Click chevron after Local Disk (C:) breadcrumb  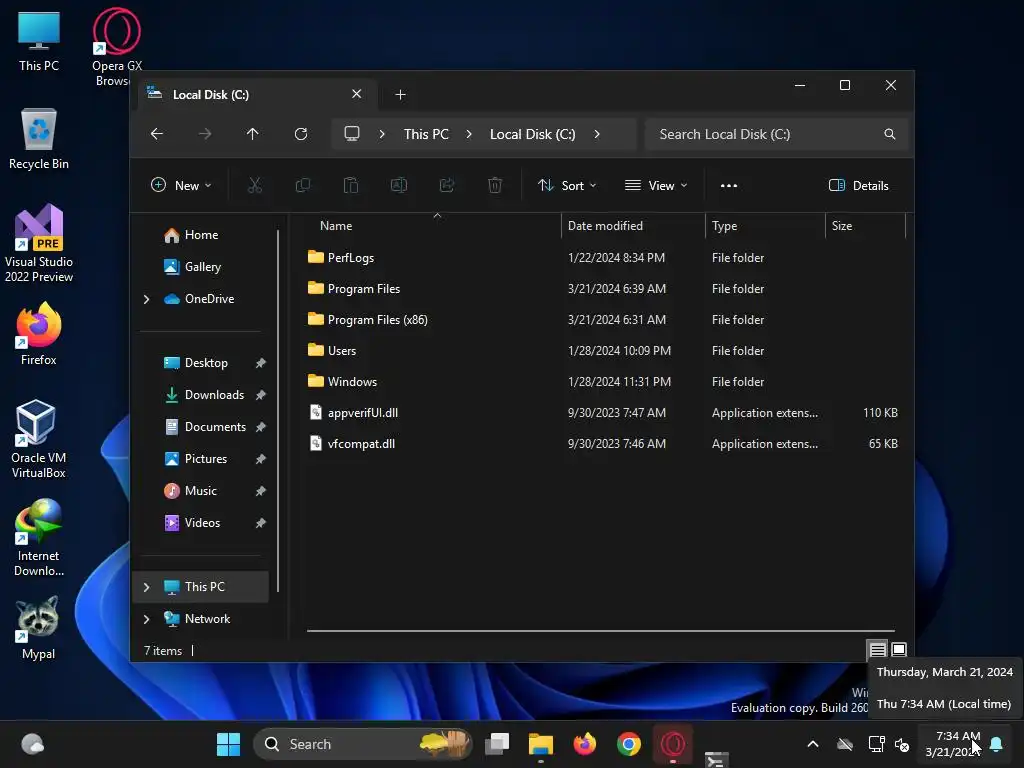tap(597, 134)
